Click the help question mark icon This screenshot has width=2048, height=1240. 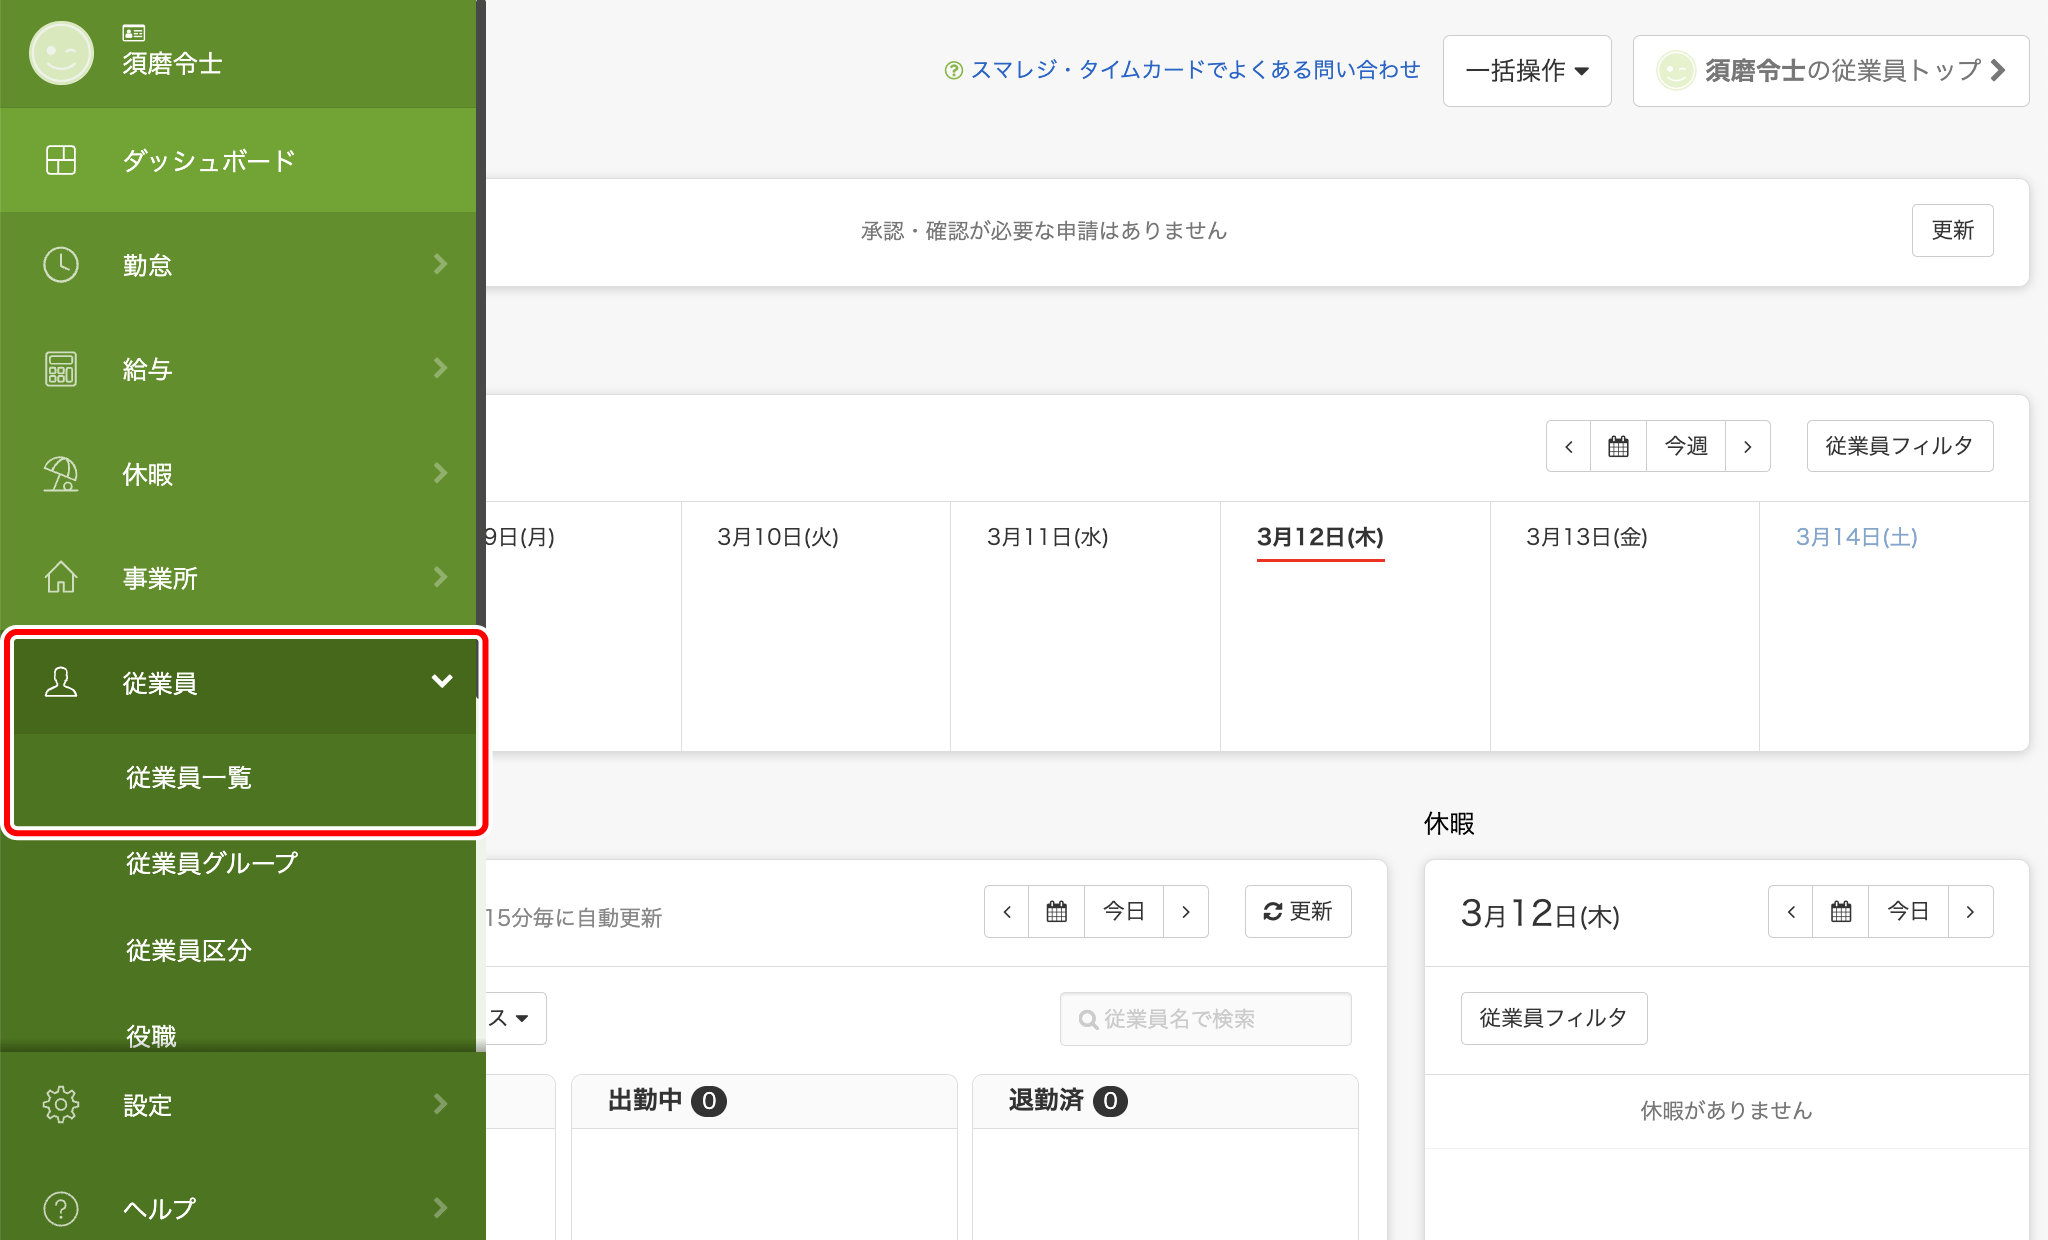61,1208
